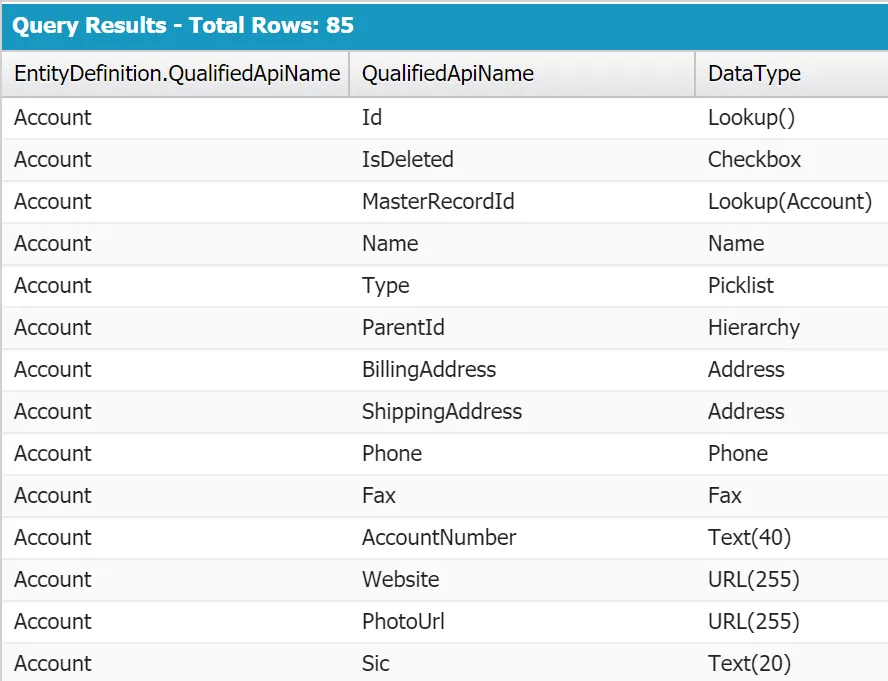
Task: Click the BillingAddress field cell
Action: click(x=428, y=370)
